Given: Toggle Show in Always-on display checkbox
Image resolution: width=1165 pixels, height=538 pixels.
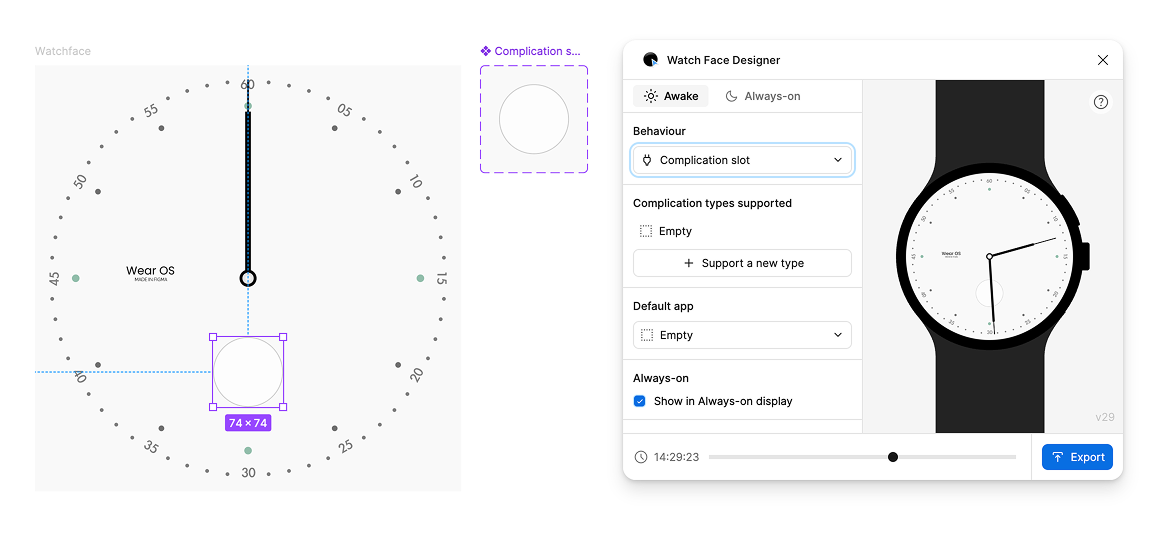Looking at the screenshot, I should 640,401.
